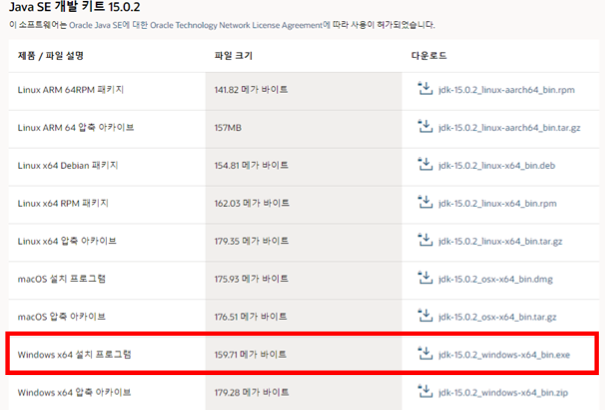Select the Windows x64 압축 아카이브 label
This screenshot has width=605, height=410.
click(74, 392)
